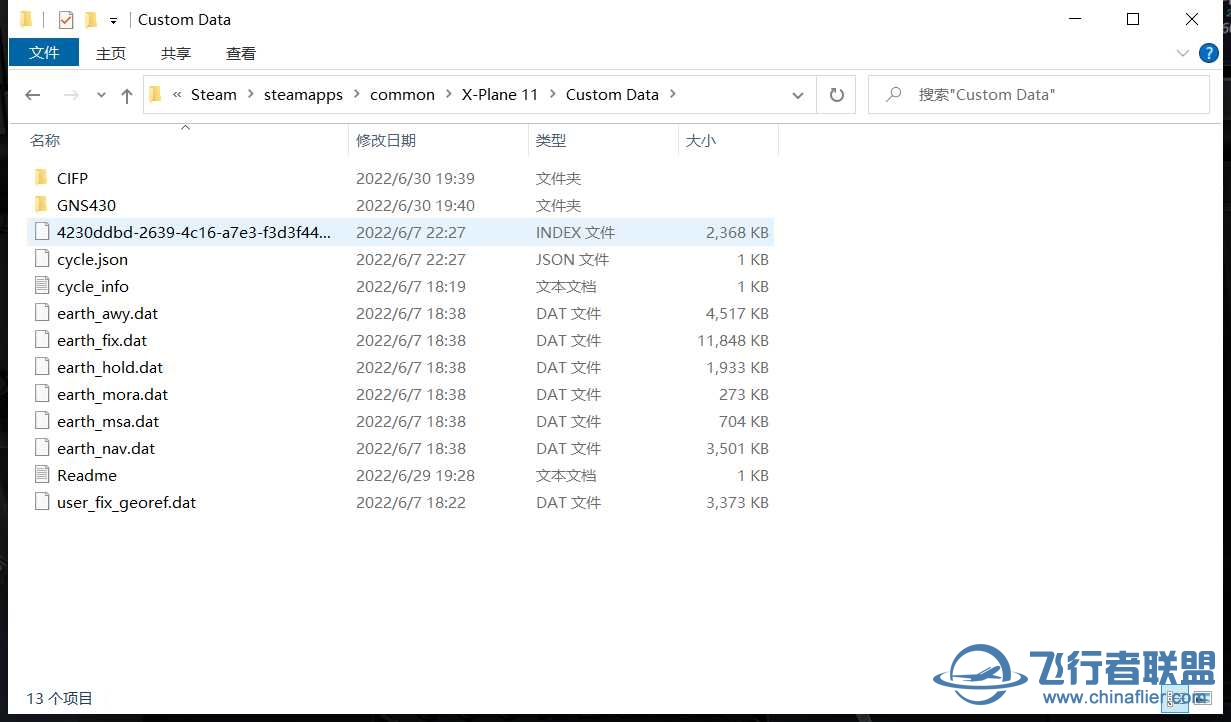Open the blue Help icon
The image size is (1231, 722).
[x=1208, y=53]
